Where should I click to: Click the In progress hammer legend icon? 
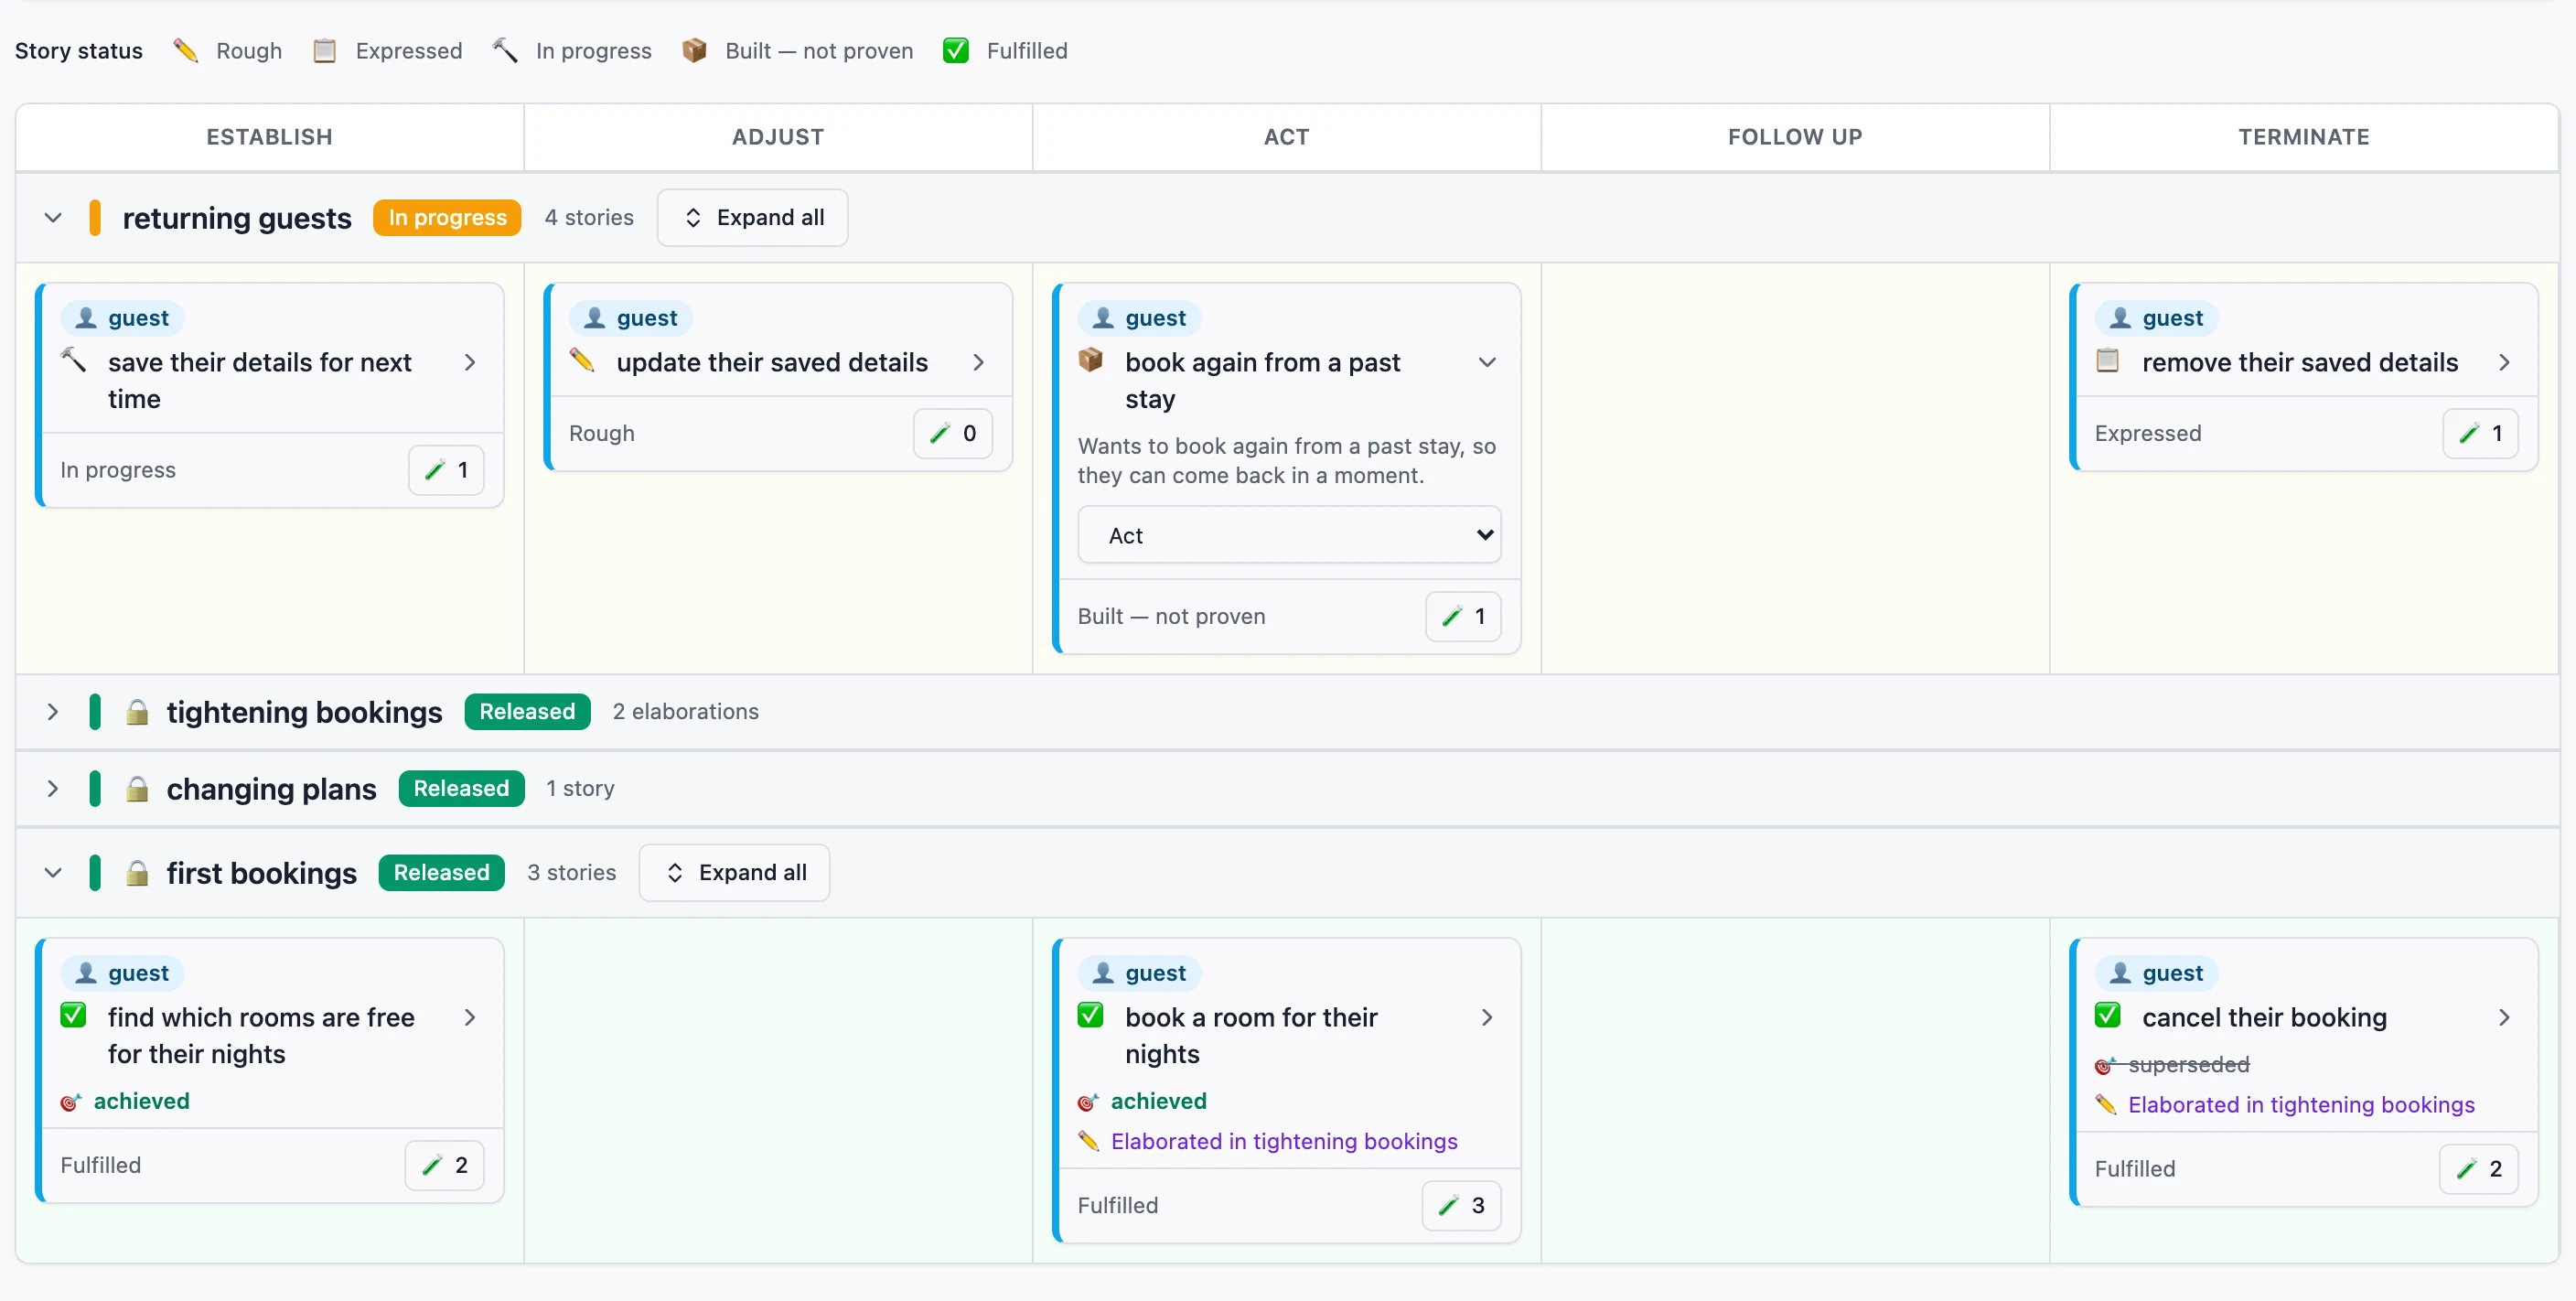pyautogui.click(x=505, y=50)
